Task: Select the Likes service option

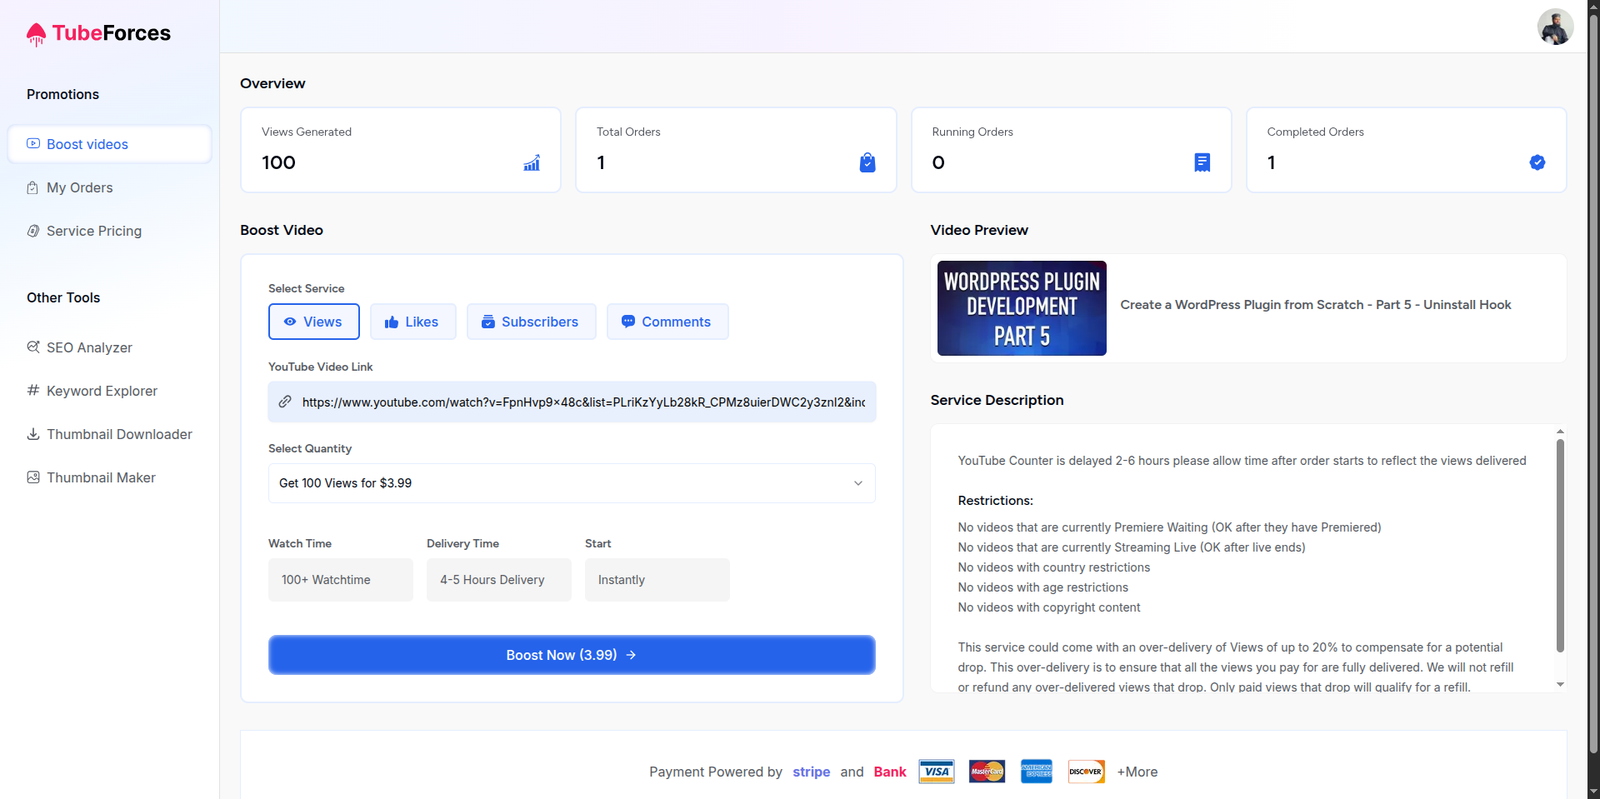Action: [x=412, y=322]
